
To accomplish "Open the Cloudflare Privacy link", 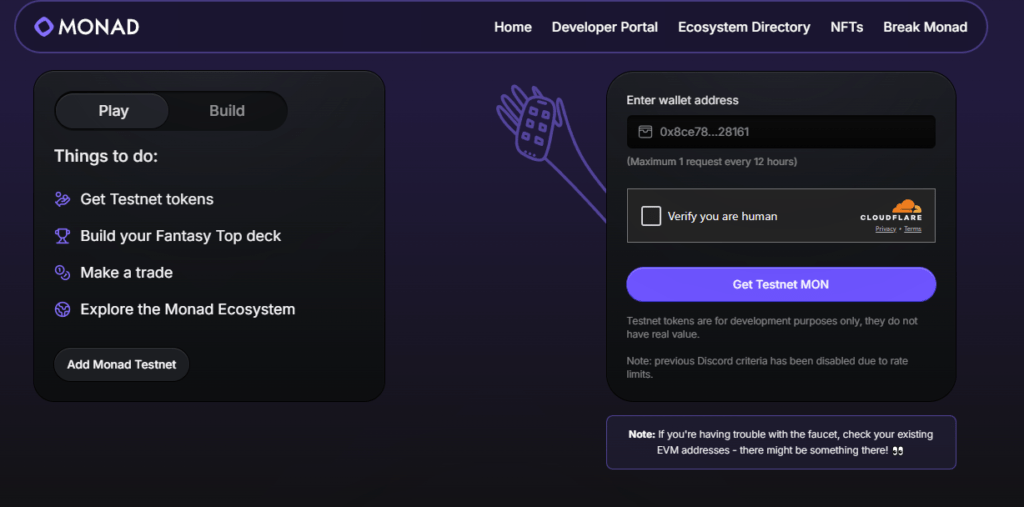I will click(x=885, y=229).
